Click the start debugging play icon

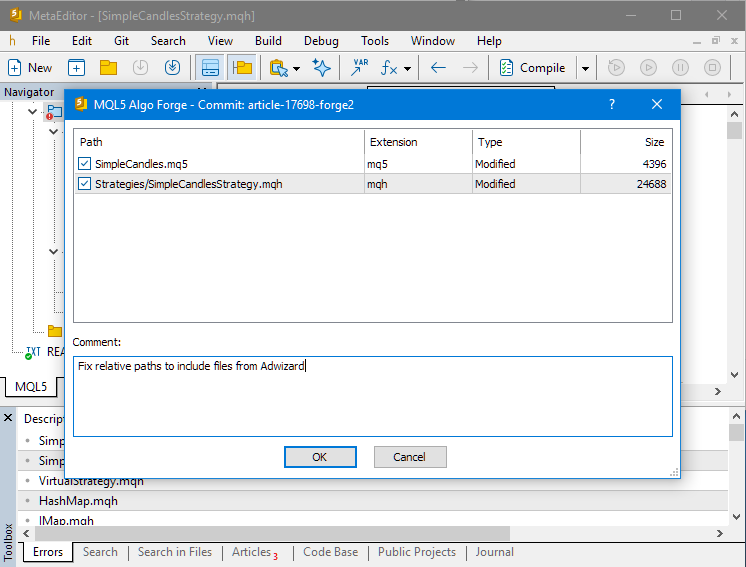pos(648,68)
